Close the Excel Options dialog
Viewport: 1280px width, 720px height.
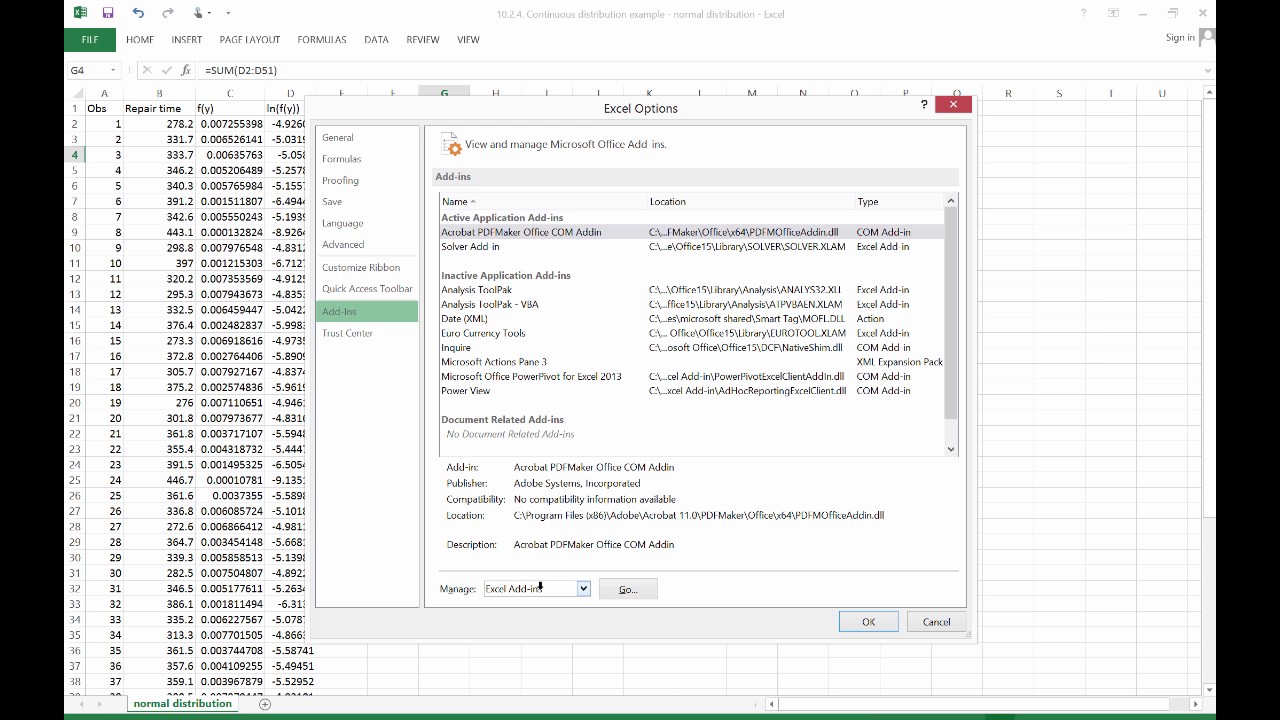pyautogui.click(x=953, y=104)
